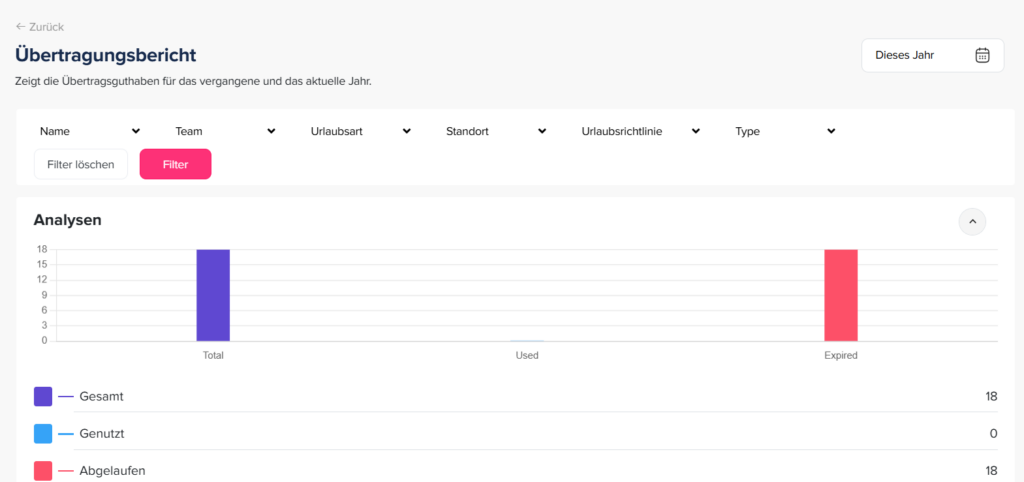Viewport: 1024px width, 482px height.
Task: Expand the Urlaubsart dropdown
Action: click(360, 131)
